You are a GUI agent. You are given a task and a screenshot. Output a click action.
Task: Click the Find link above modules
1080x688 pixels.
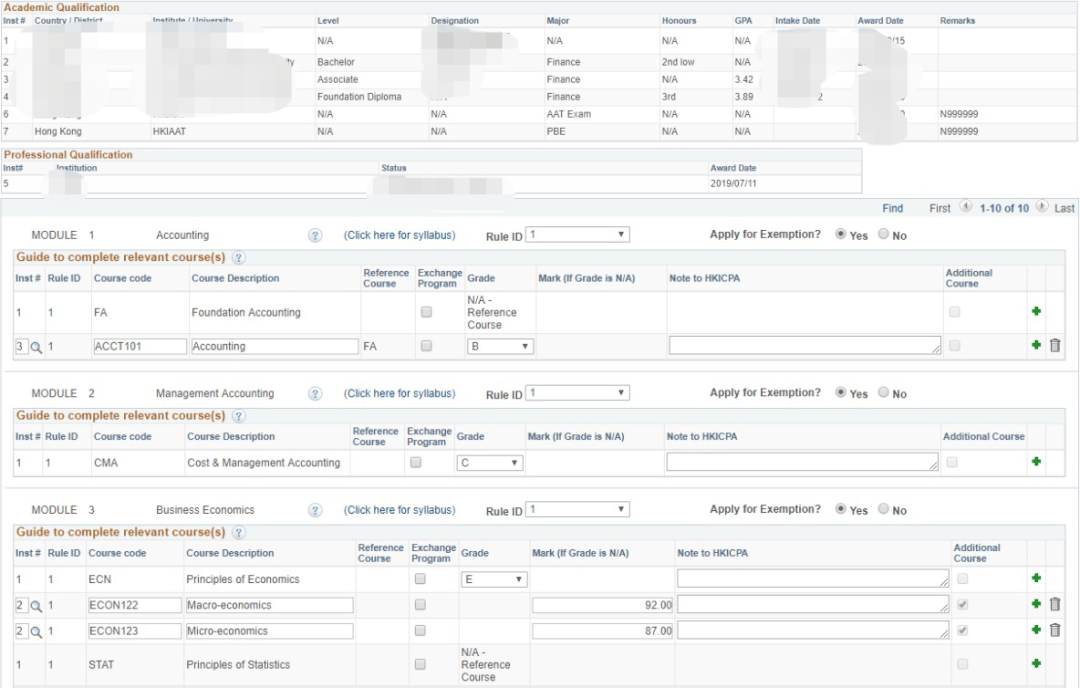pos(892,208)
